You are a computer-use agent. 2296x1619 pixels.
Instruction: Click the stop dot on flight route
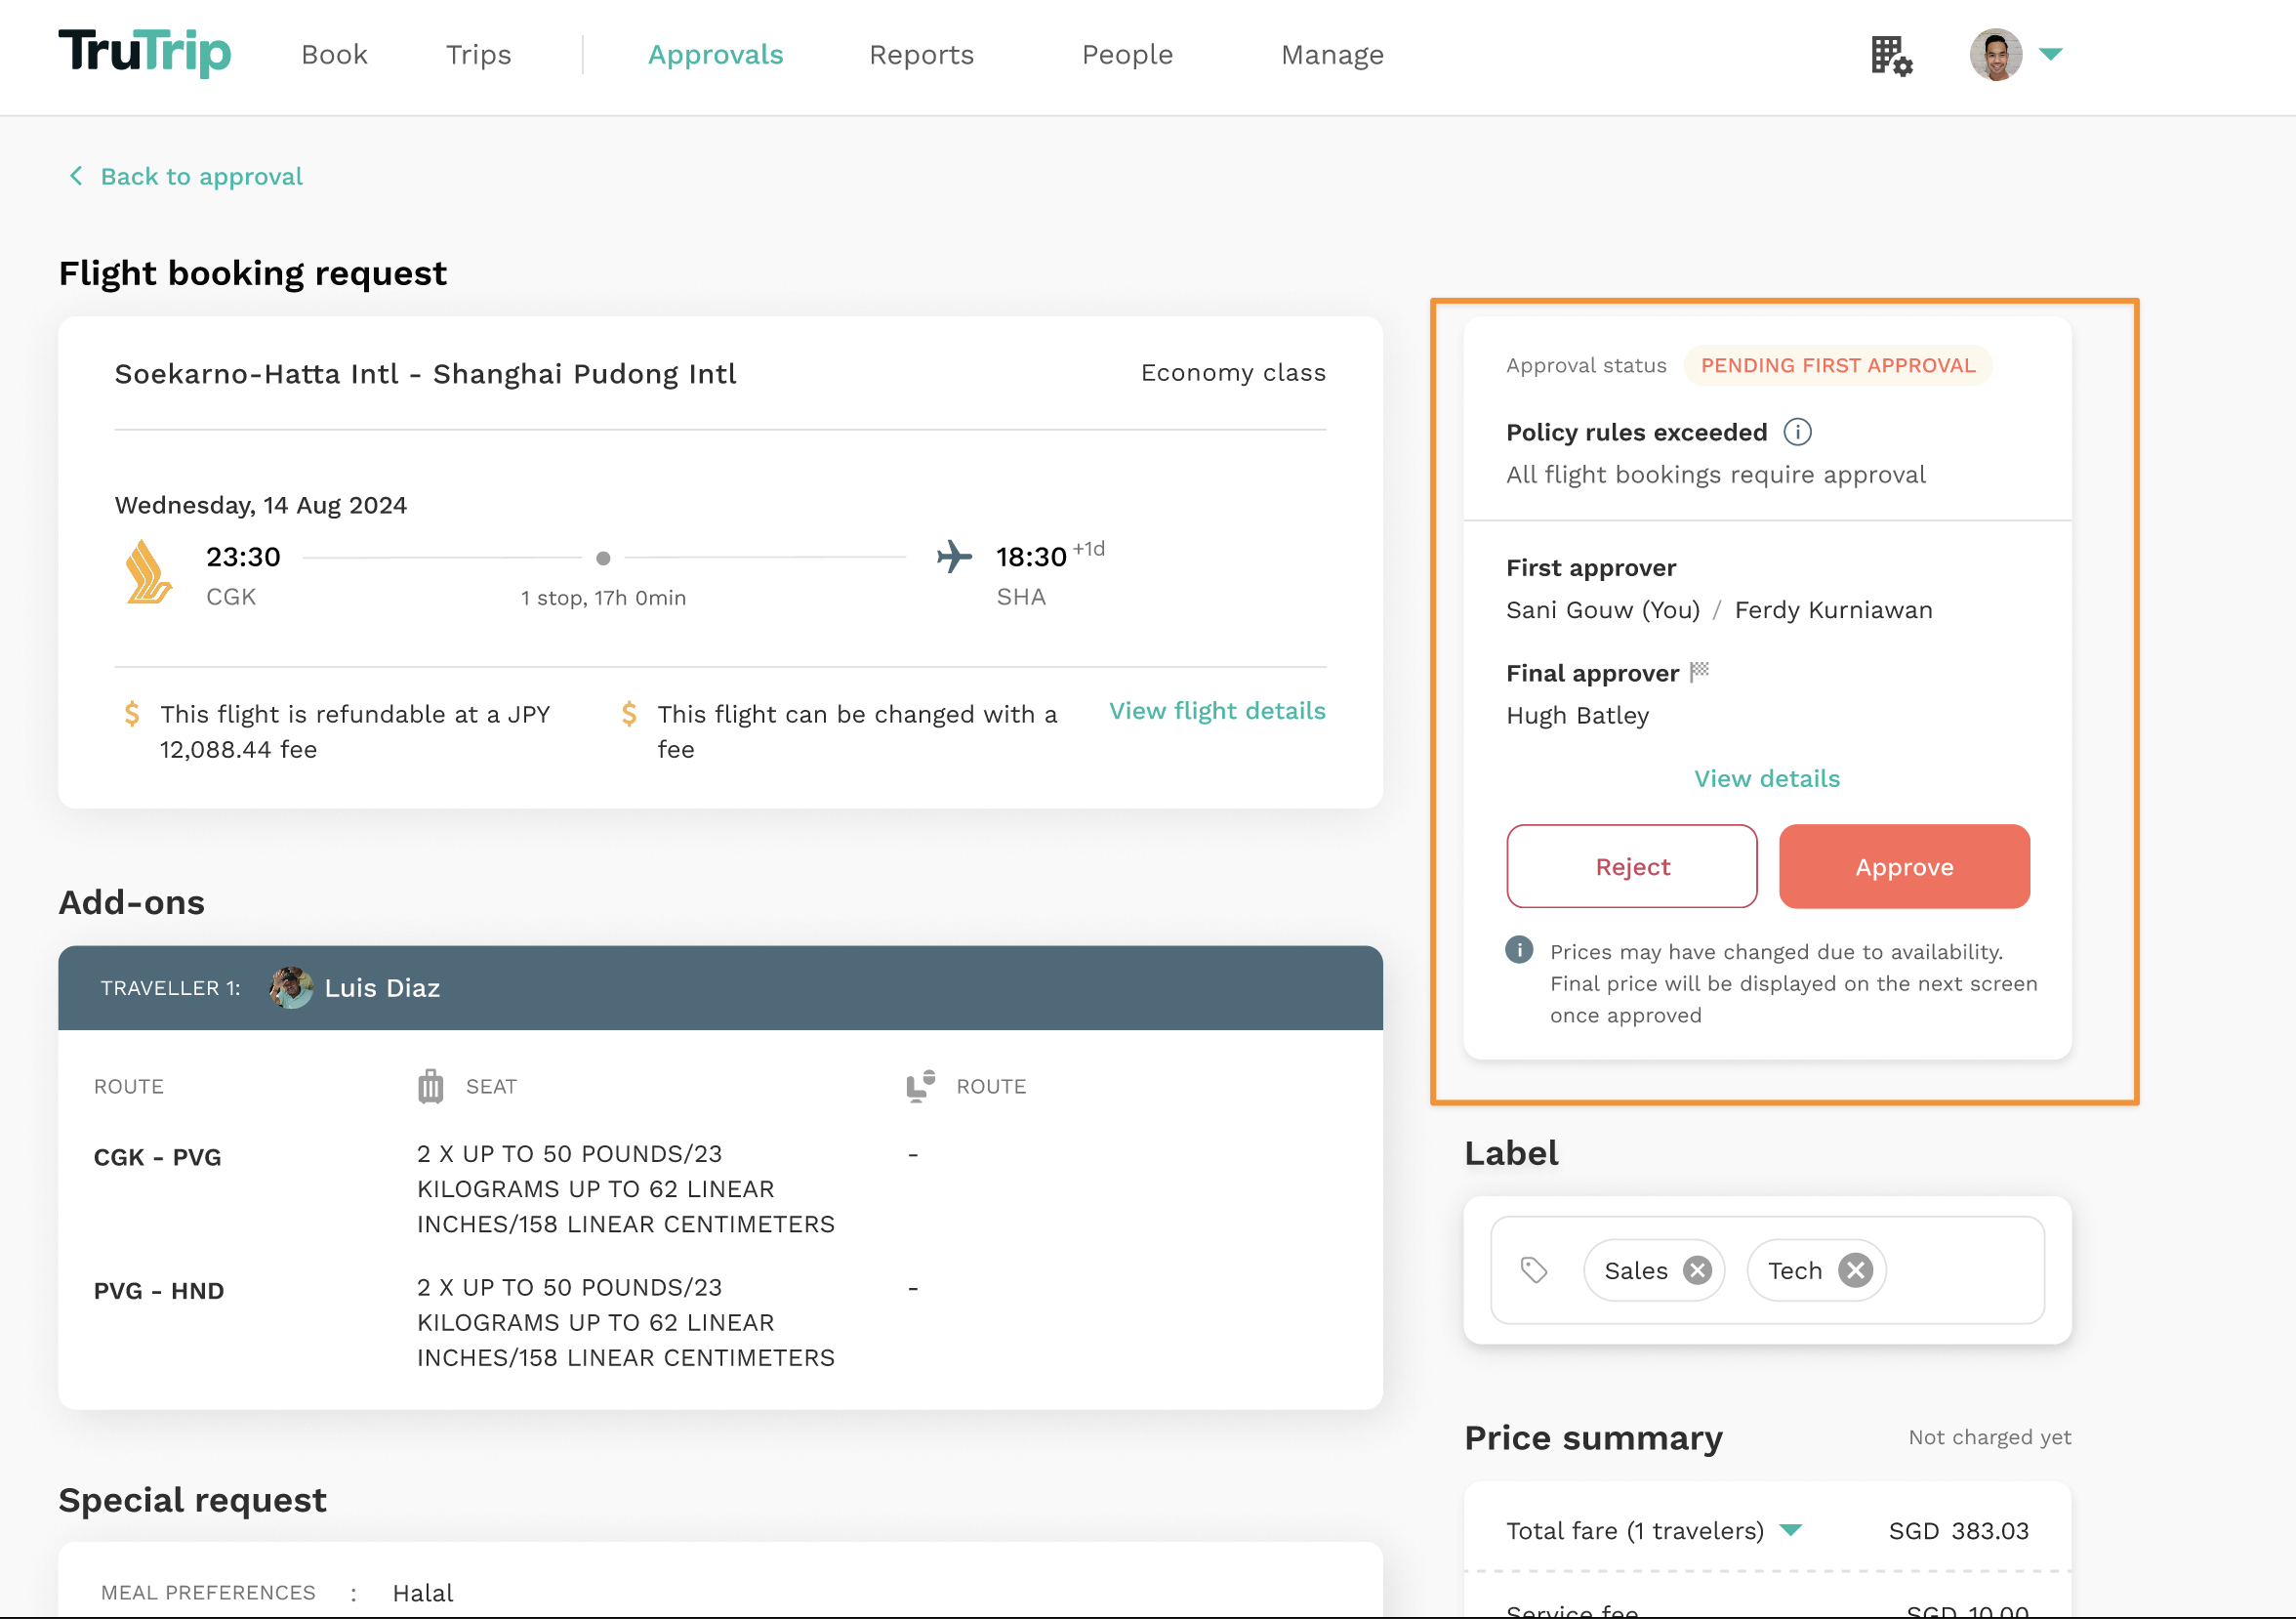coord(603,558)
